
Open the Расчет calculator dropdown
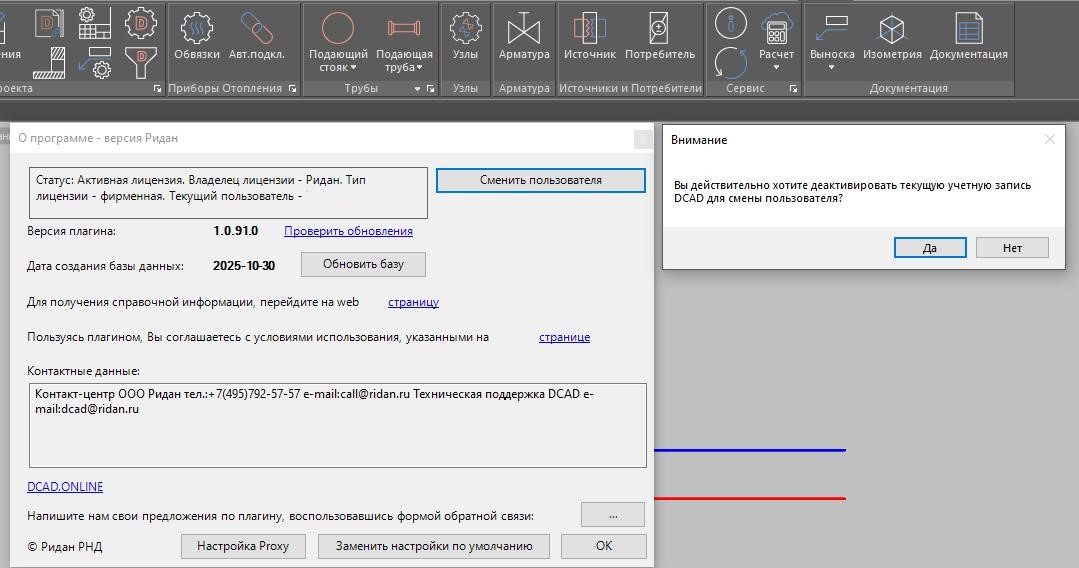(x=776, y=67)
